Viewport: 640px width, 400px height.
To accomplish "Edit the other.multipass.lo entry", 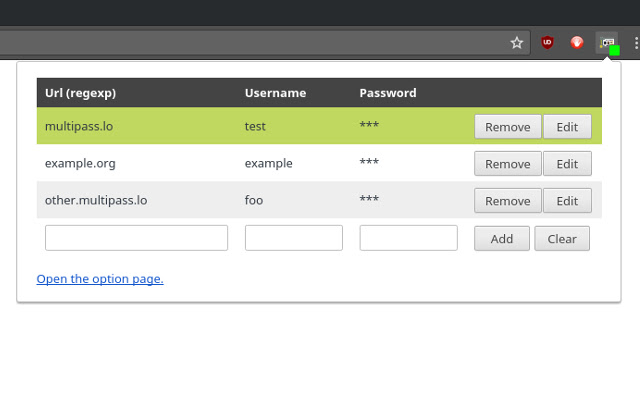I will [x=567, y=201].
